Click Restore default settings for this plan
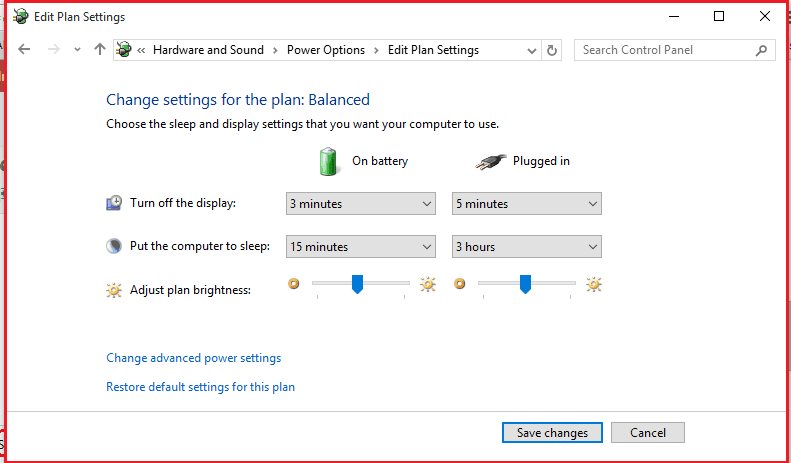The width and height of the screenshot is (791, 463). [x=200, y=387]
